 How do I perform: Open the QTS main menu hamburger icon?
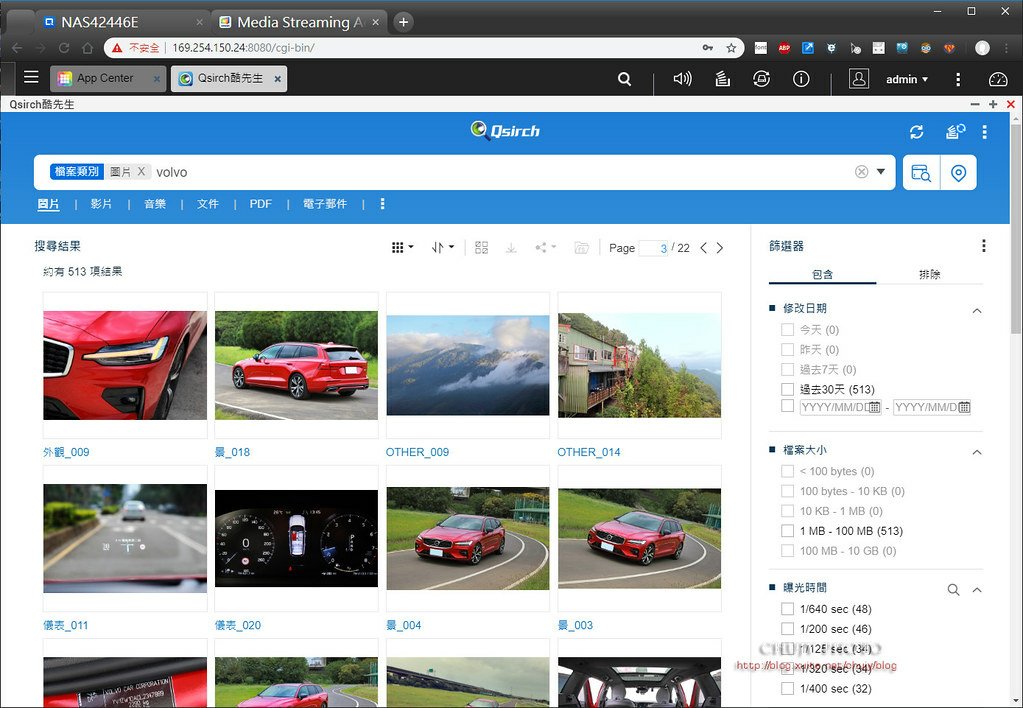coord(31,77)
